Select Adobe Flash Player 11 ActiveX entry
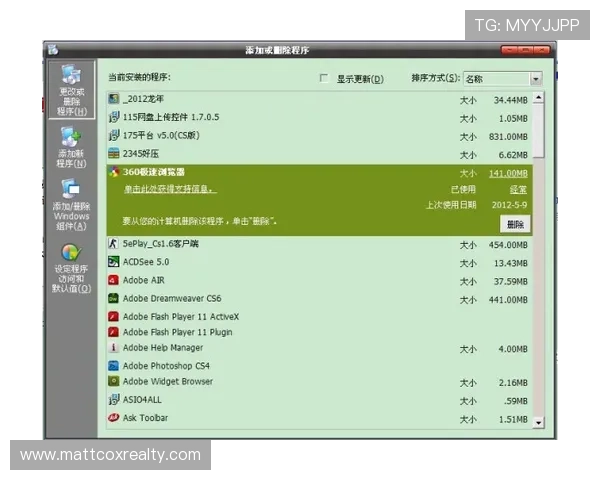The height and width of the screenshot is (480, 600). (319, 317)
